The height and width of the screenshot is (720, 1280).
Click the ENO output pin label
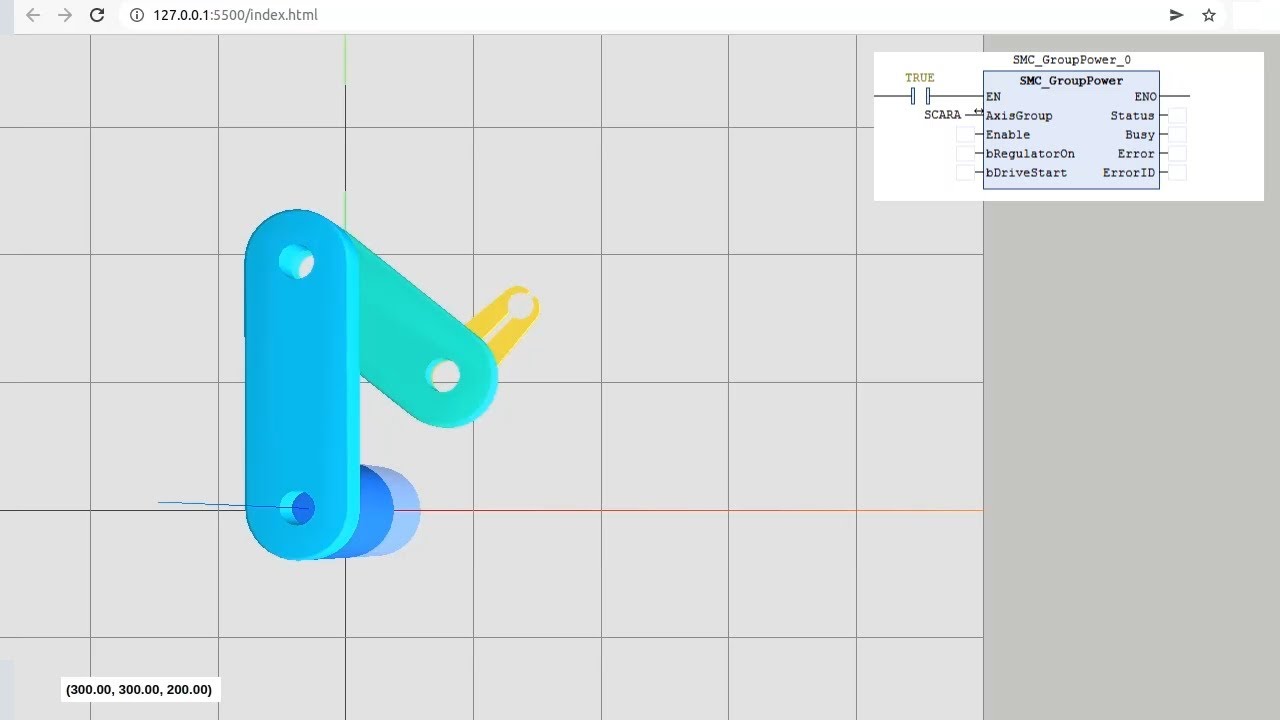1146,97
